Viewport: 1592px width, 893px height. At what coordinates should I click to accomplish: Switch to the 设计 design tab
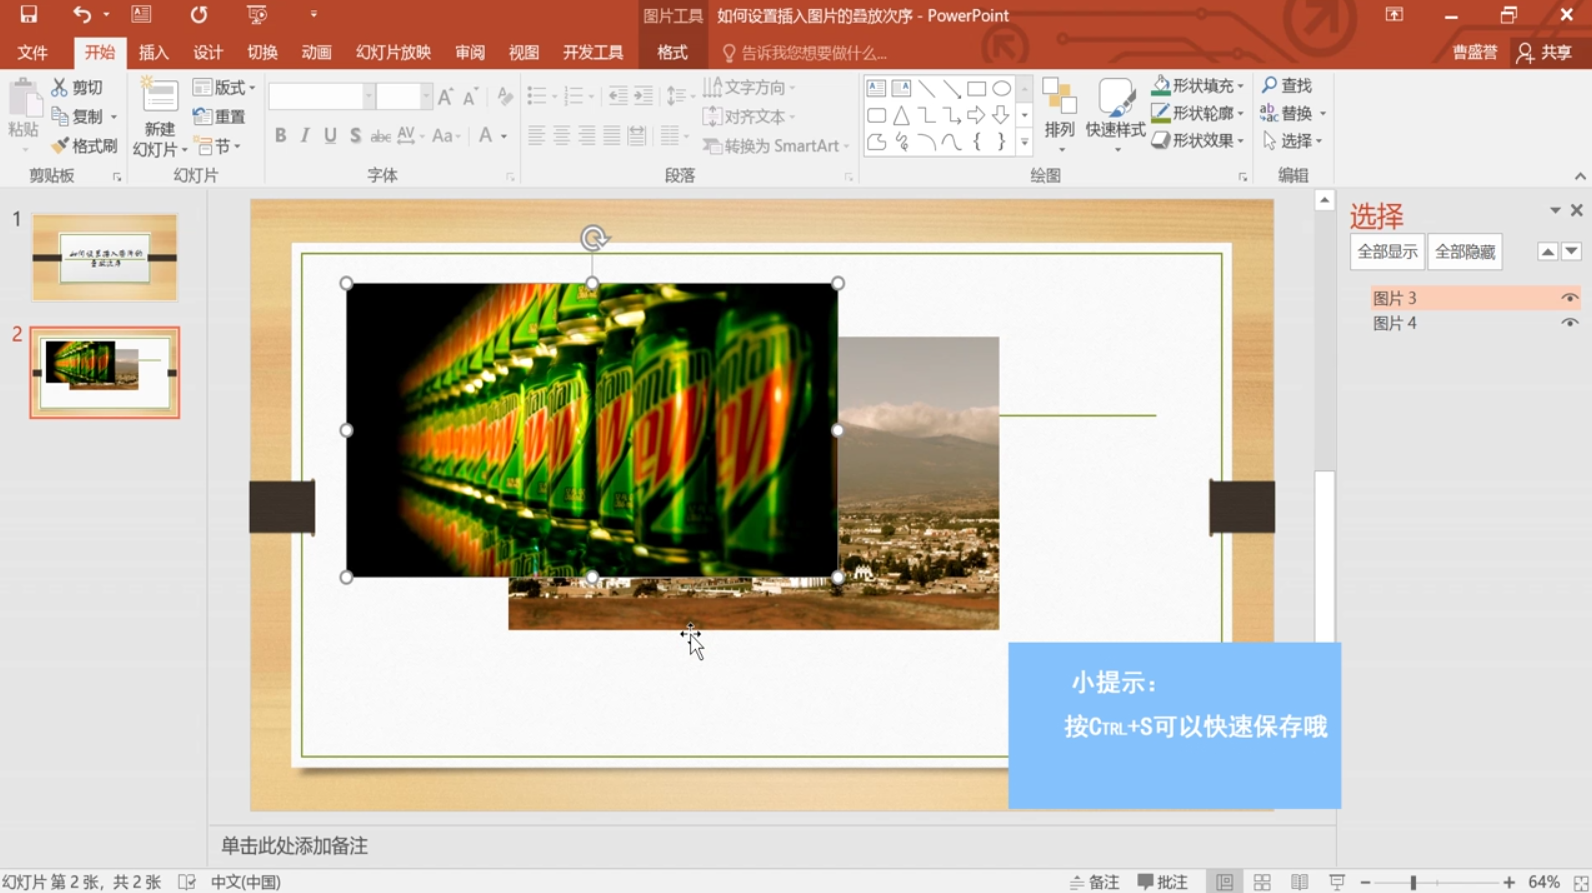click(x=208, y=52)
